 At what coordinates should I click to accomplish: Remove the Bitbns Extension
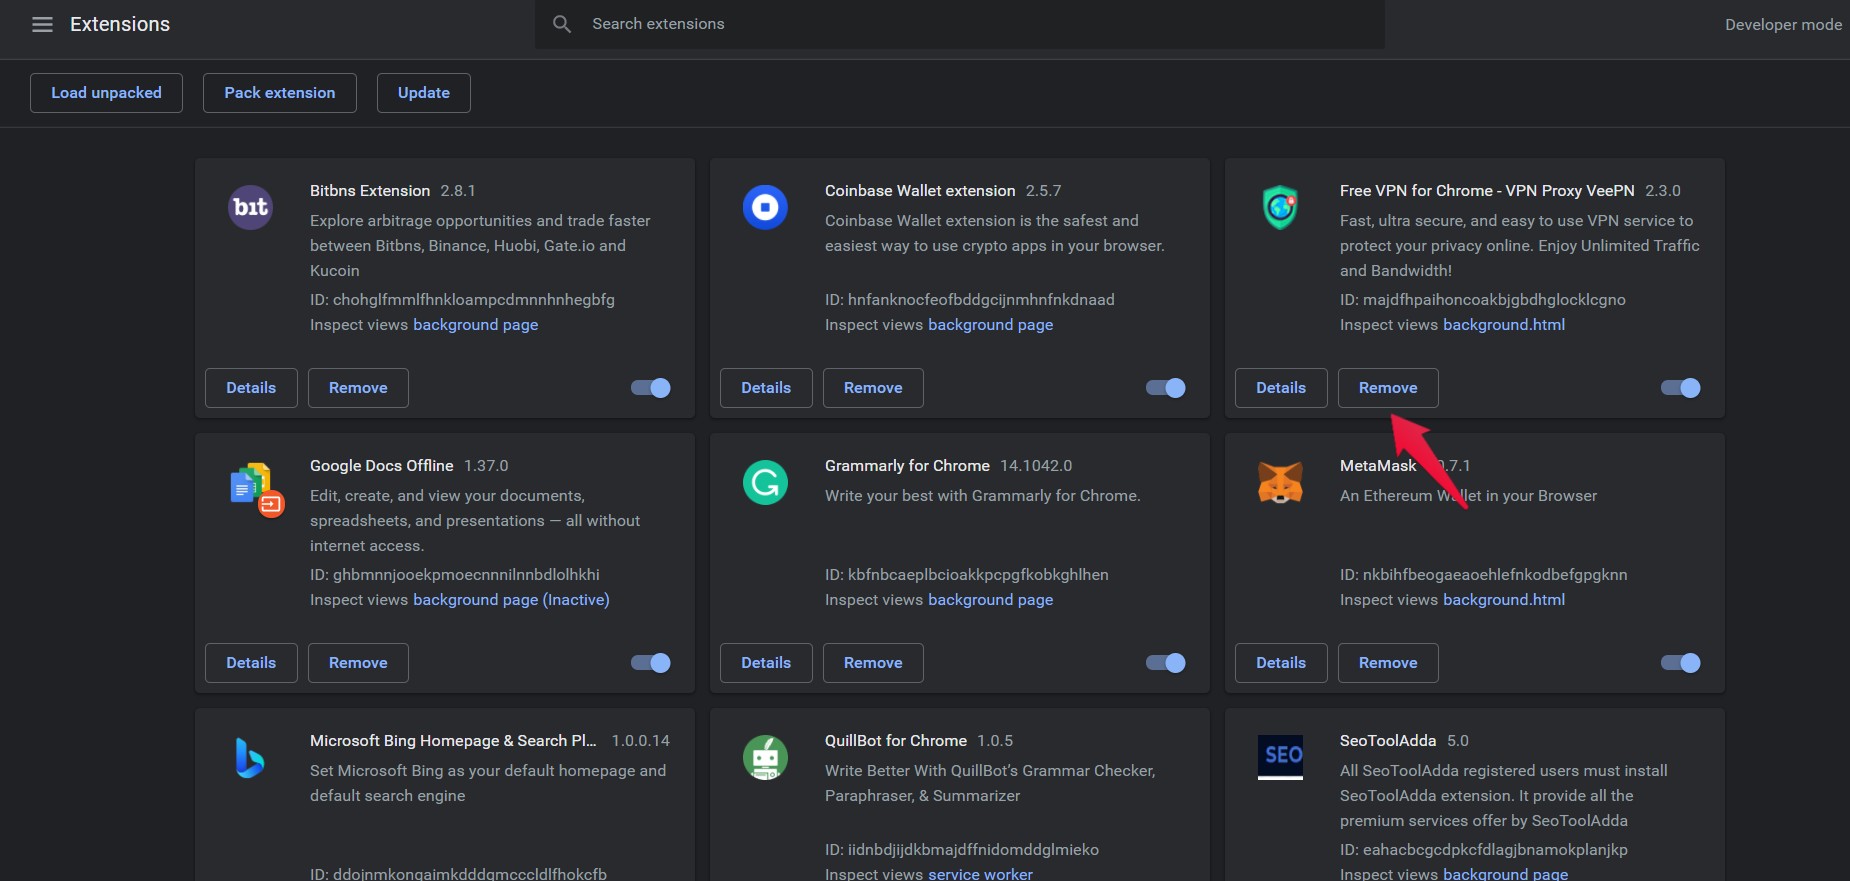tap(358, 388)
